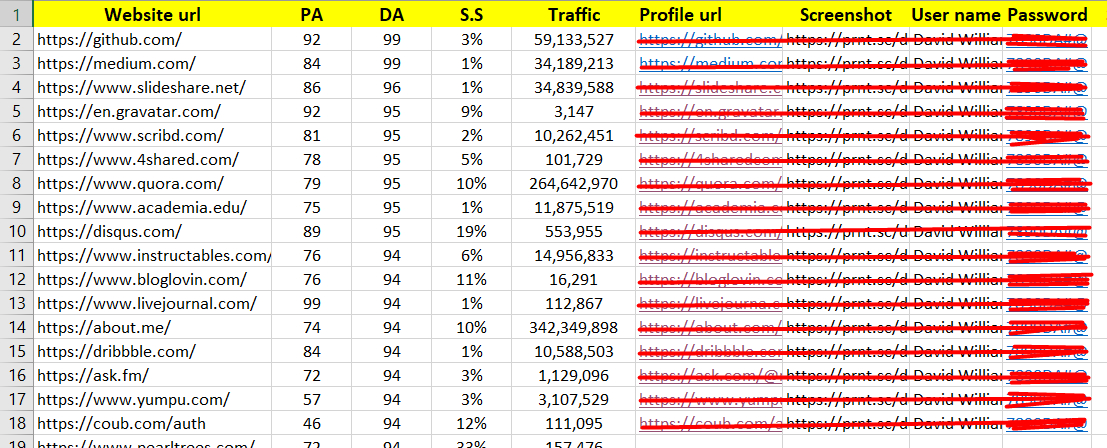Select traffic value 264,642,970
The image size is (1107, 448).
[574, 183]
